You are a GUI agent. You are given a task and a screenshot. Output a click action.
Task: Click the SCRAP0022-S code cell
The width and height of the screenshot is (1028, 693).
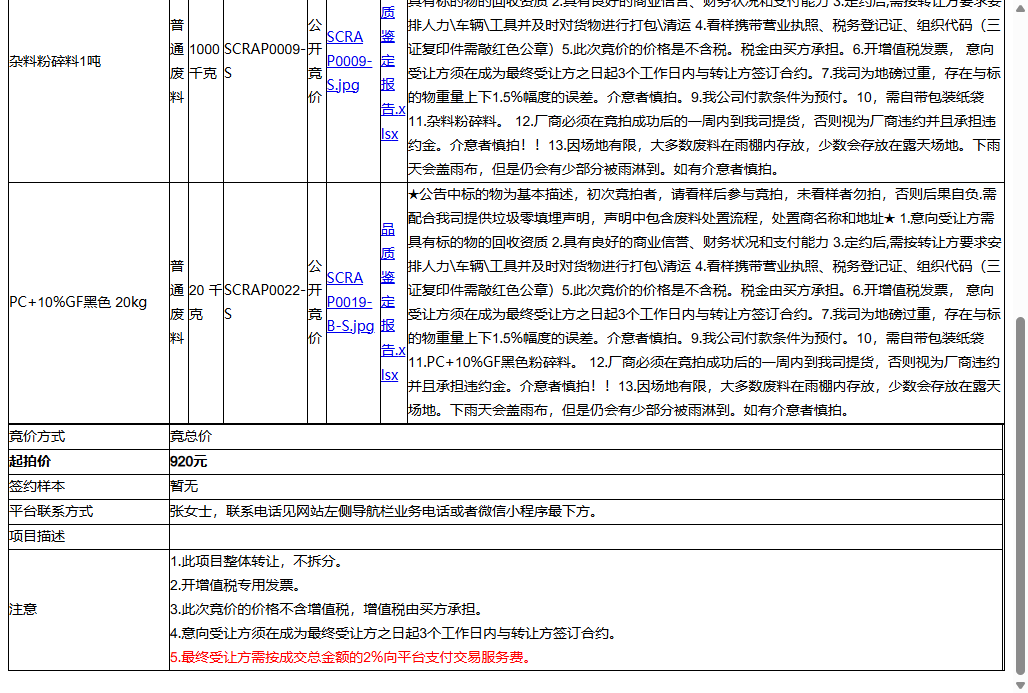[x=265, y=302]
